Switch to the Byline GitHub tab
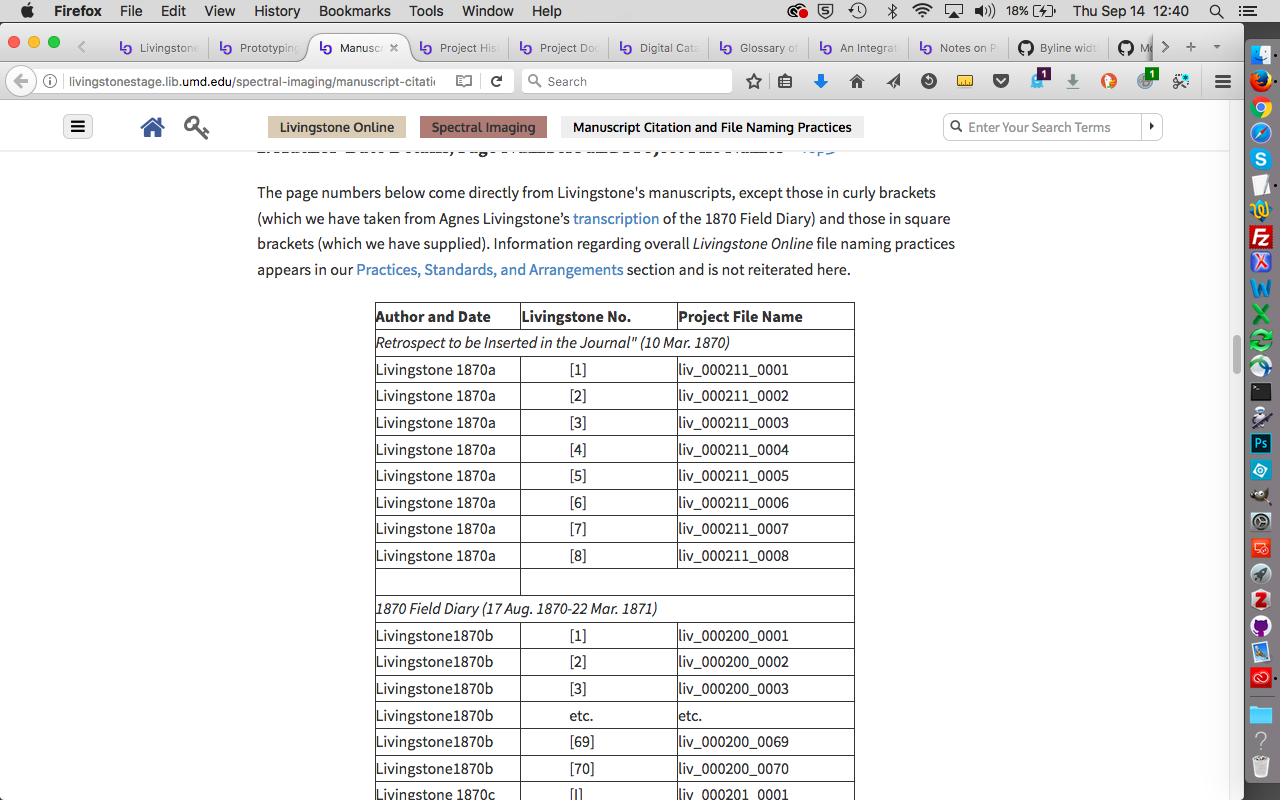 click(x=1058, y=47)
